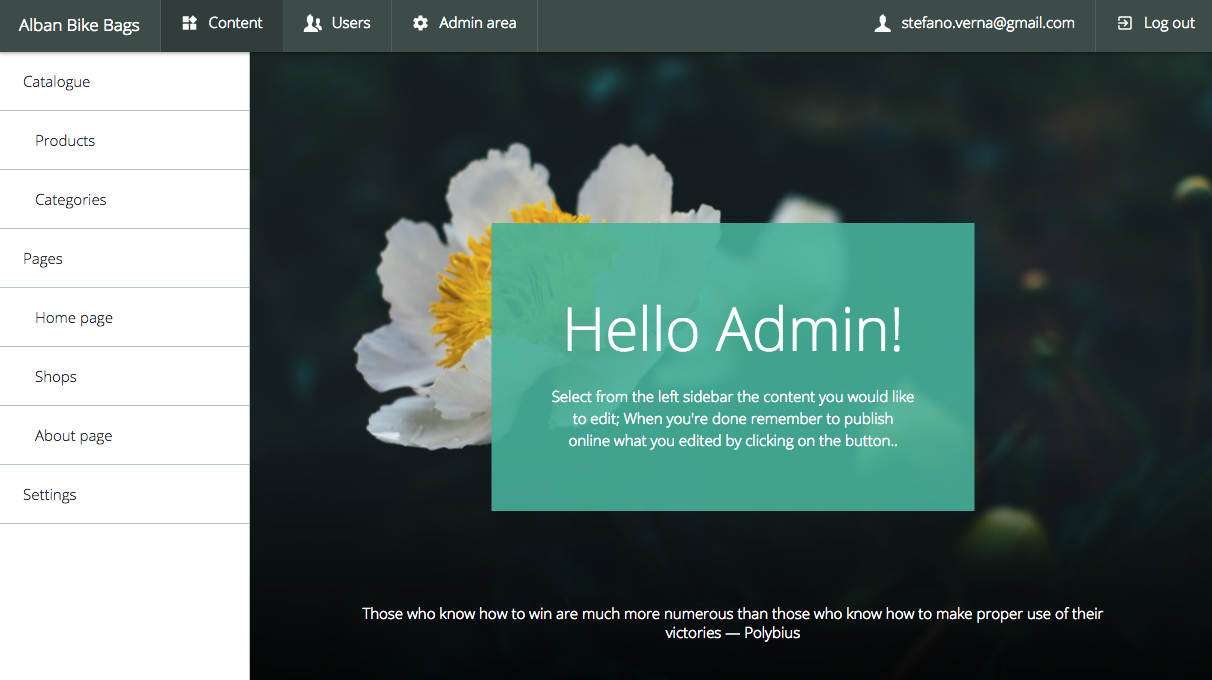The image size is (1212, 680).
Task: Click the Users people icon
Action: 313,23
